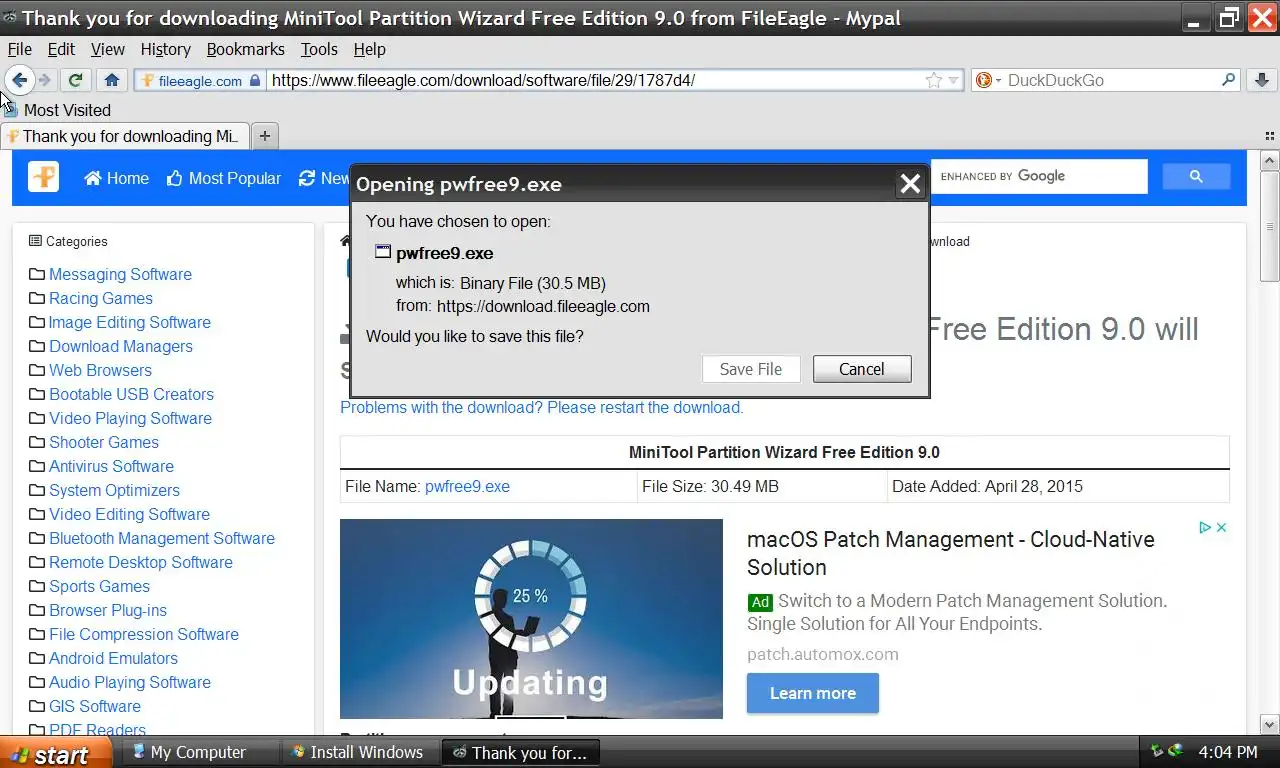Open Bootable USB Creators category
The width and height of the screenshot is (1280, 768).
[131, 394]
